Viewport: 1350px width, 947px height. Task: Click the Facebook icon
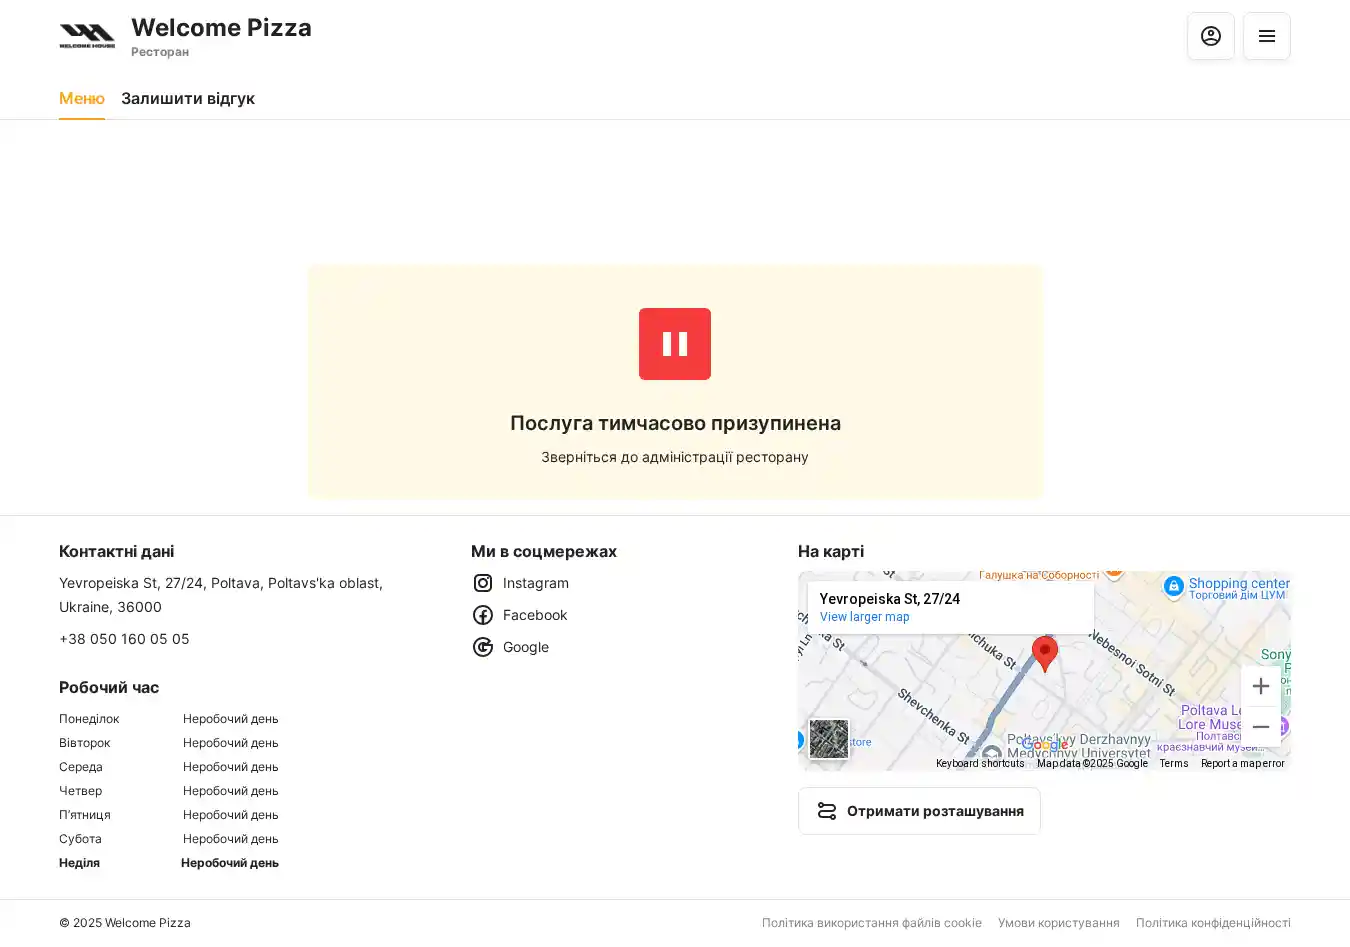point(483,615)
